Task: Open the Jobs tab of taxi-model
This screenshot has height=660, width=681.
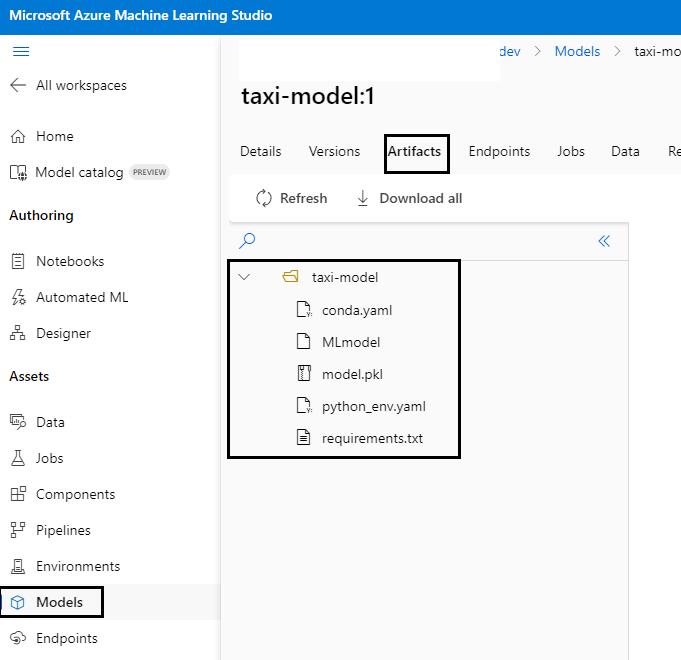Action: [x=571, y=152]
